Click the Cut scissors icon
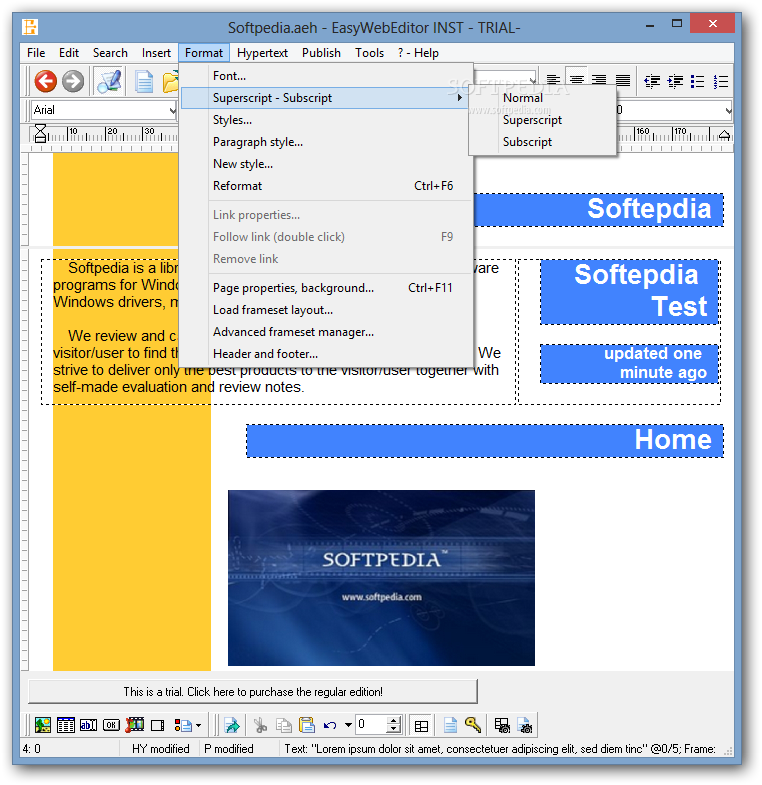Screen dimensions: 762x785 260,724
